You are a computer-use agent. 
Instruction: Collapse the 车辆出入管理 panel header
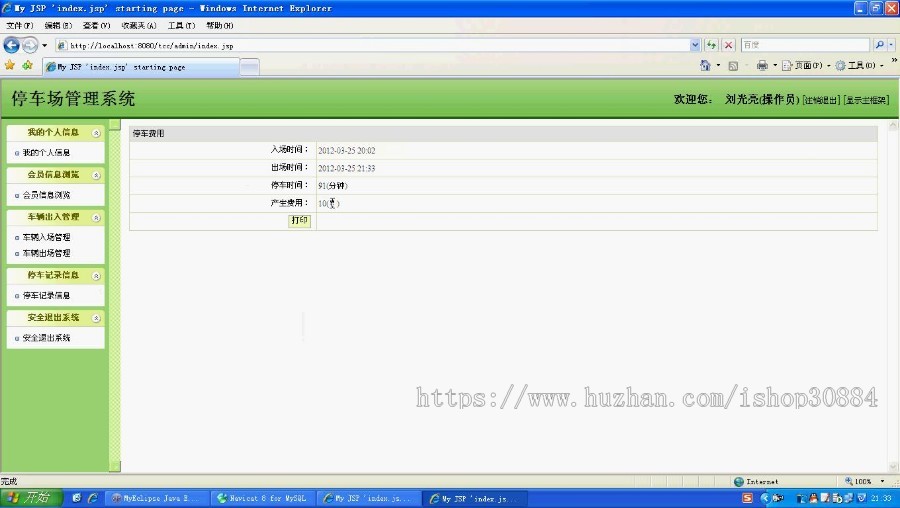(56, 217)
